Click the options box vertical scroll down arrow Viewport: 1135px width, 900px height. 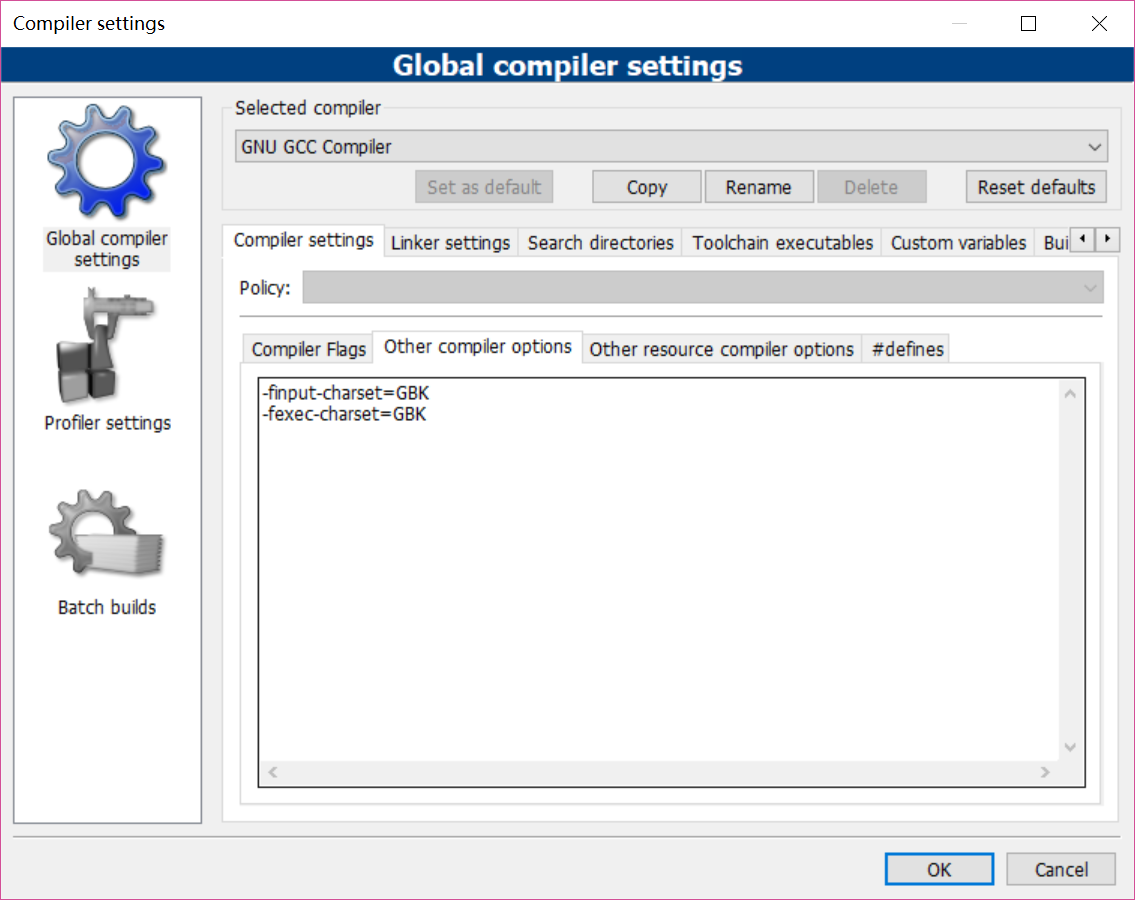(1070, 747)
